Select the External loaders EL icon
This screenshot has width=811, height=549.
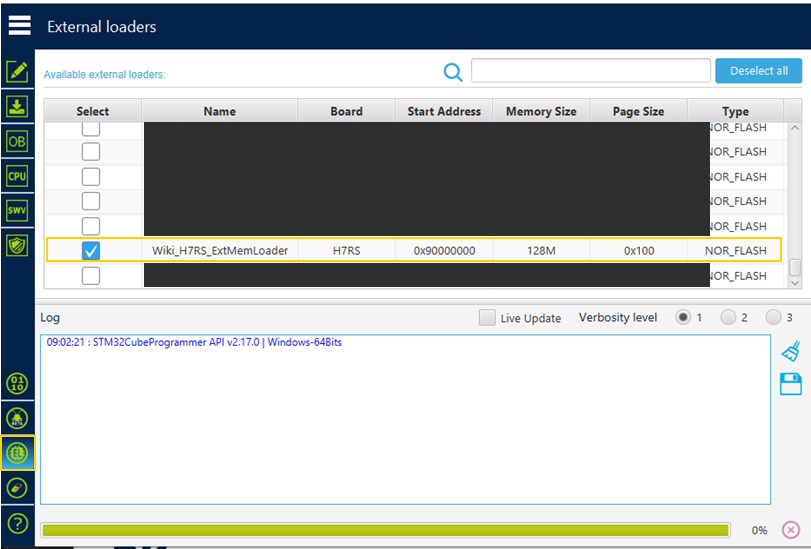coord(17,453)
